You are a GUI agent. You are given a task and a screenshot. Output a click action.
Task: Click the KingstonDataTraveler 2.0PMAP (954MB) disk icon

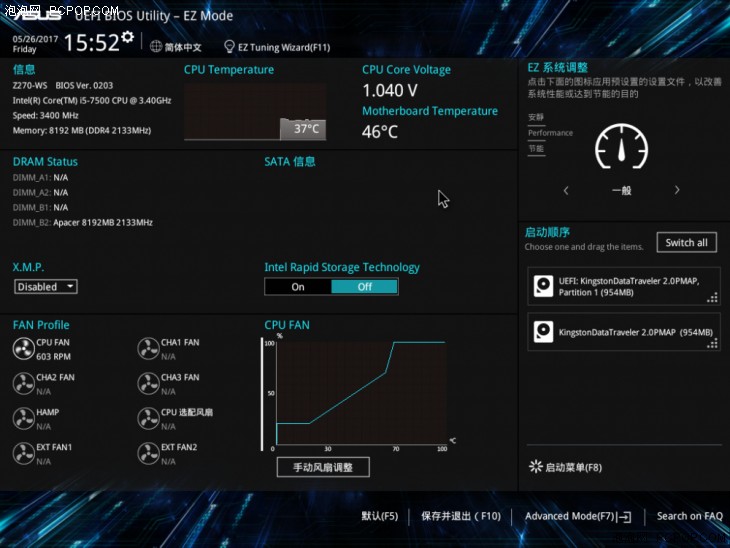(543, 332)
